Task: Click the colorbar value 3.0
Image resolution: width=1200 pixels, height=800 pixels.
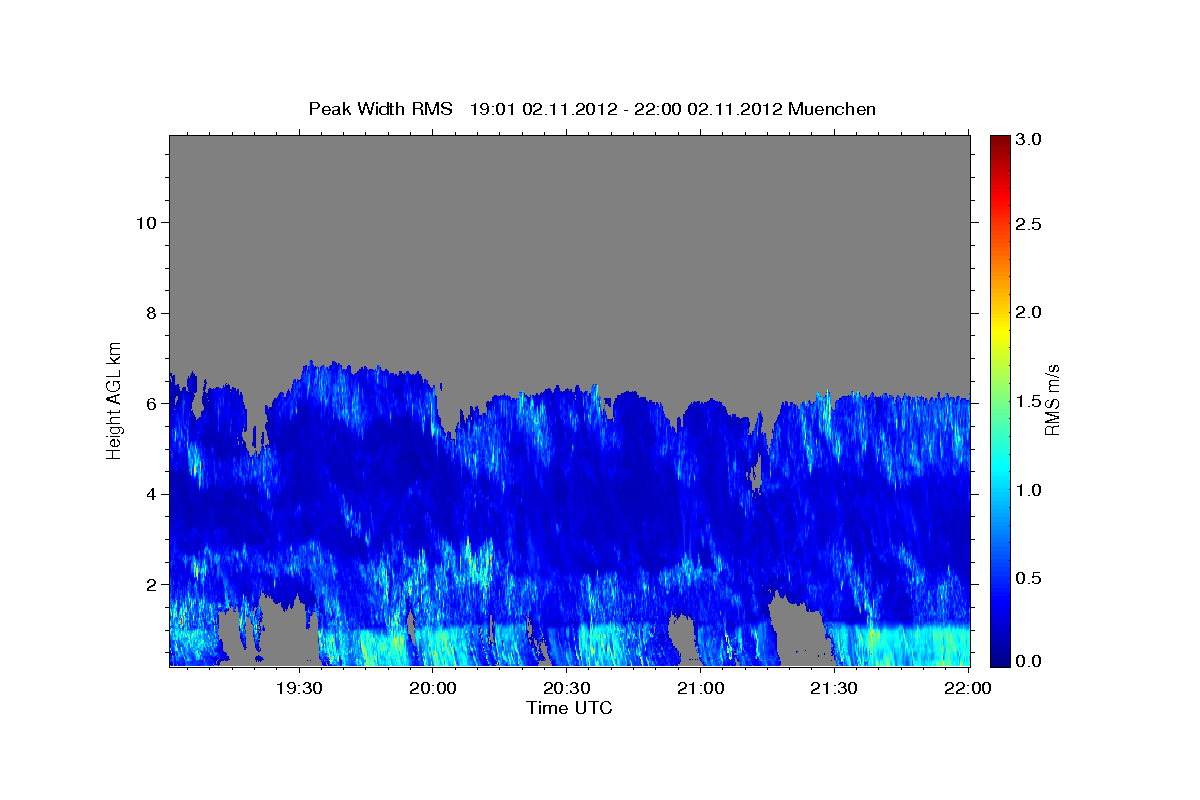Action: tap(1028, 140)
